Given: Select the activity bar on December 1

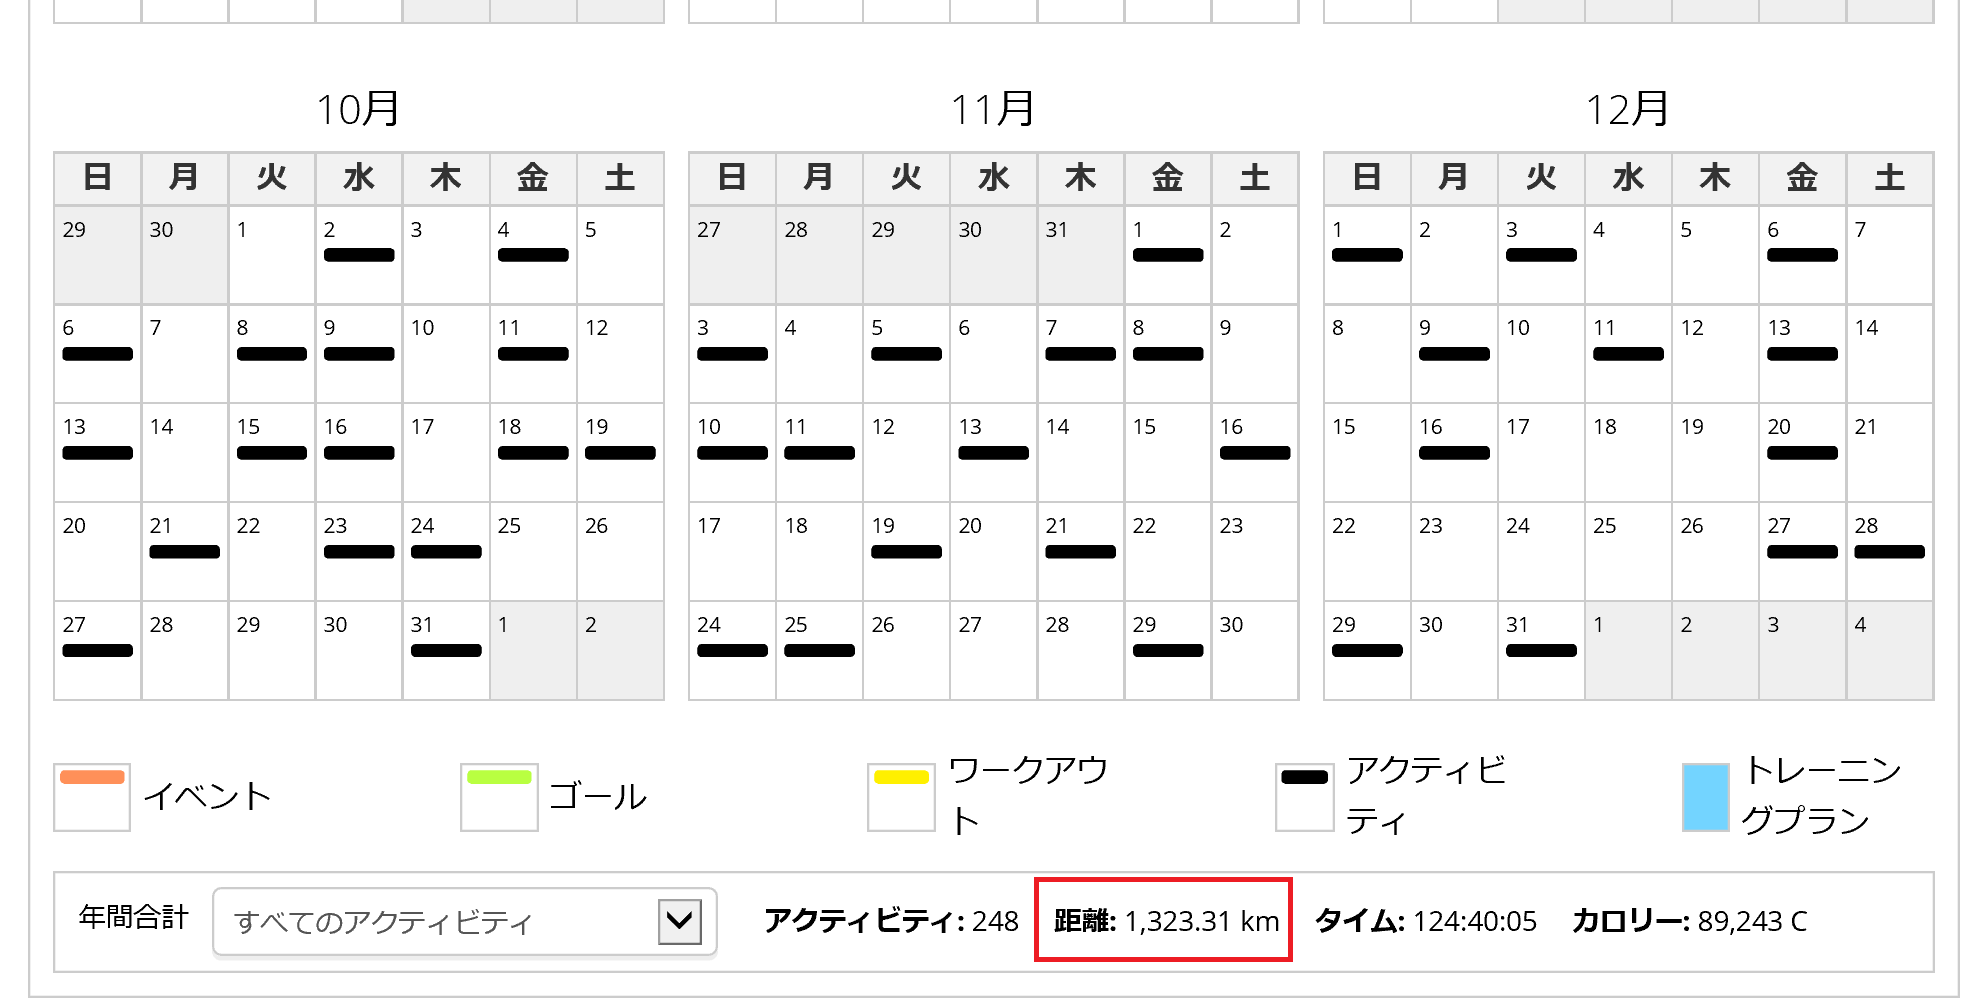Looking at the screenshot, I should click(x=1367, y=255).
